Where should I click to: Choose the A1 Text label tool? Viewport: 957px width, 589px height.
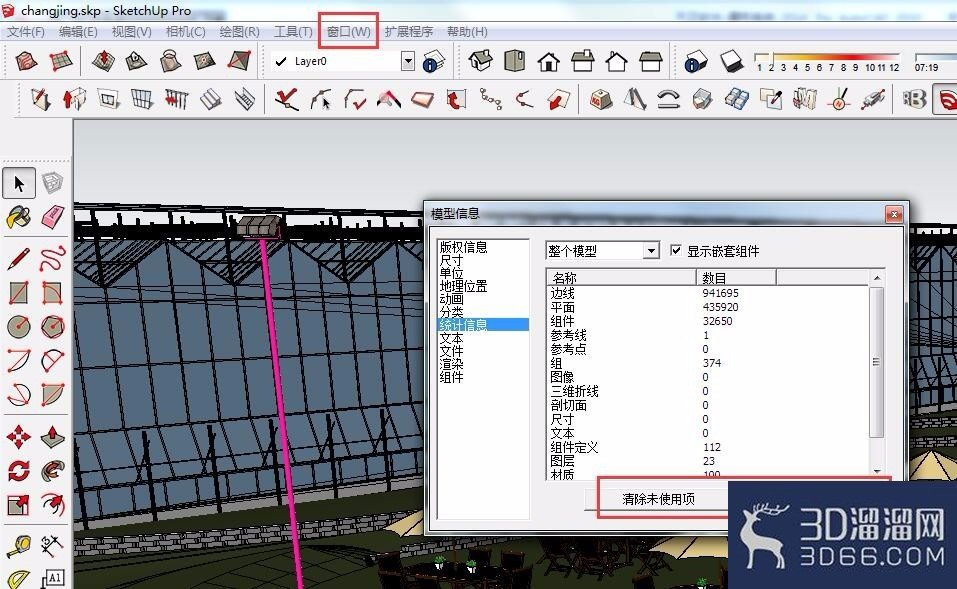tap(52, 577)
